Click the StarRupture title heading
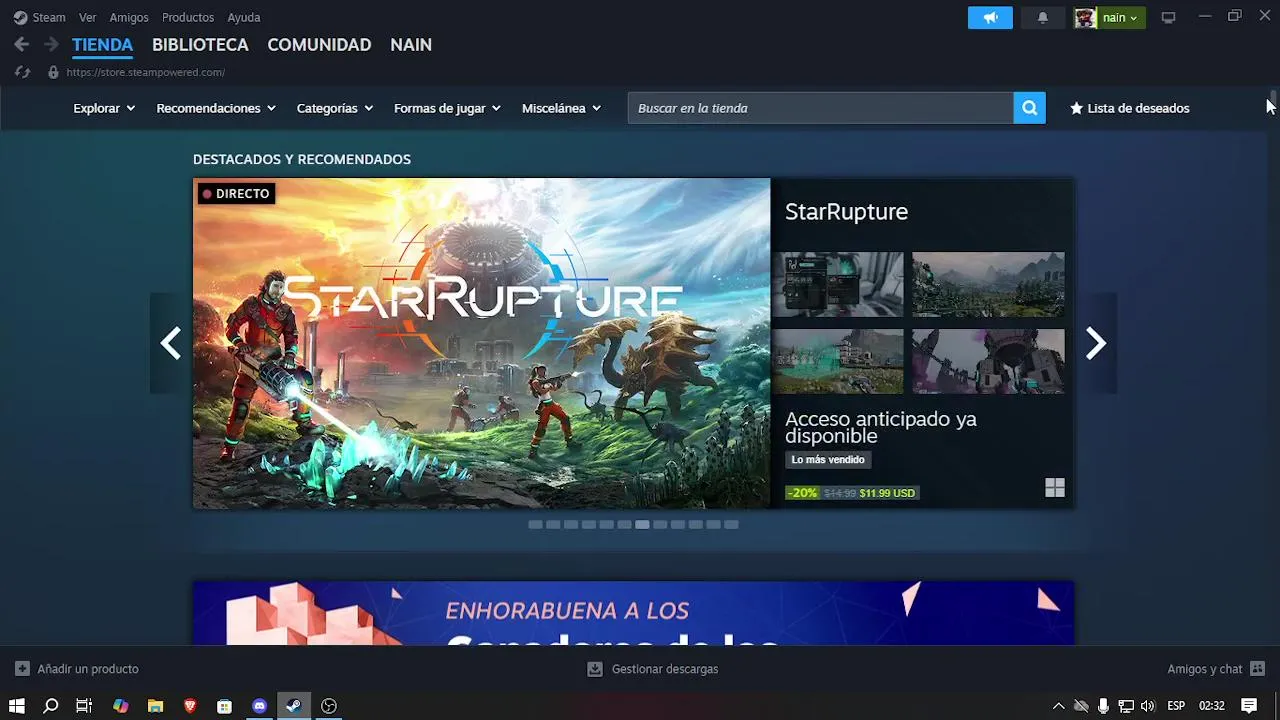This screenshot has height=720, width=1280. (846, 212)
